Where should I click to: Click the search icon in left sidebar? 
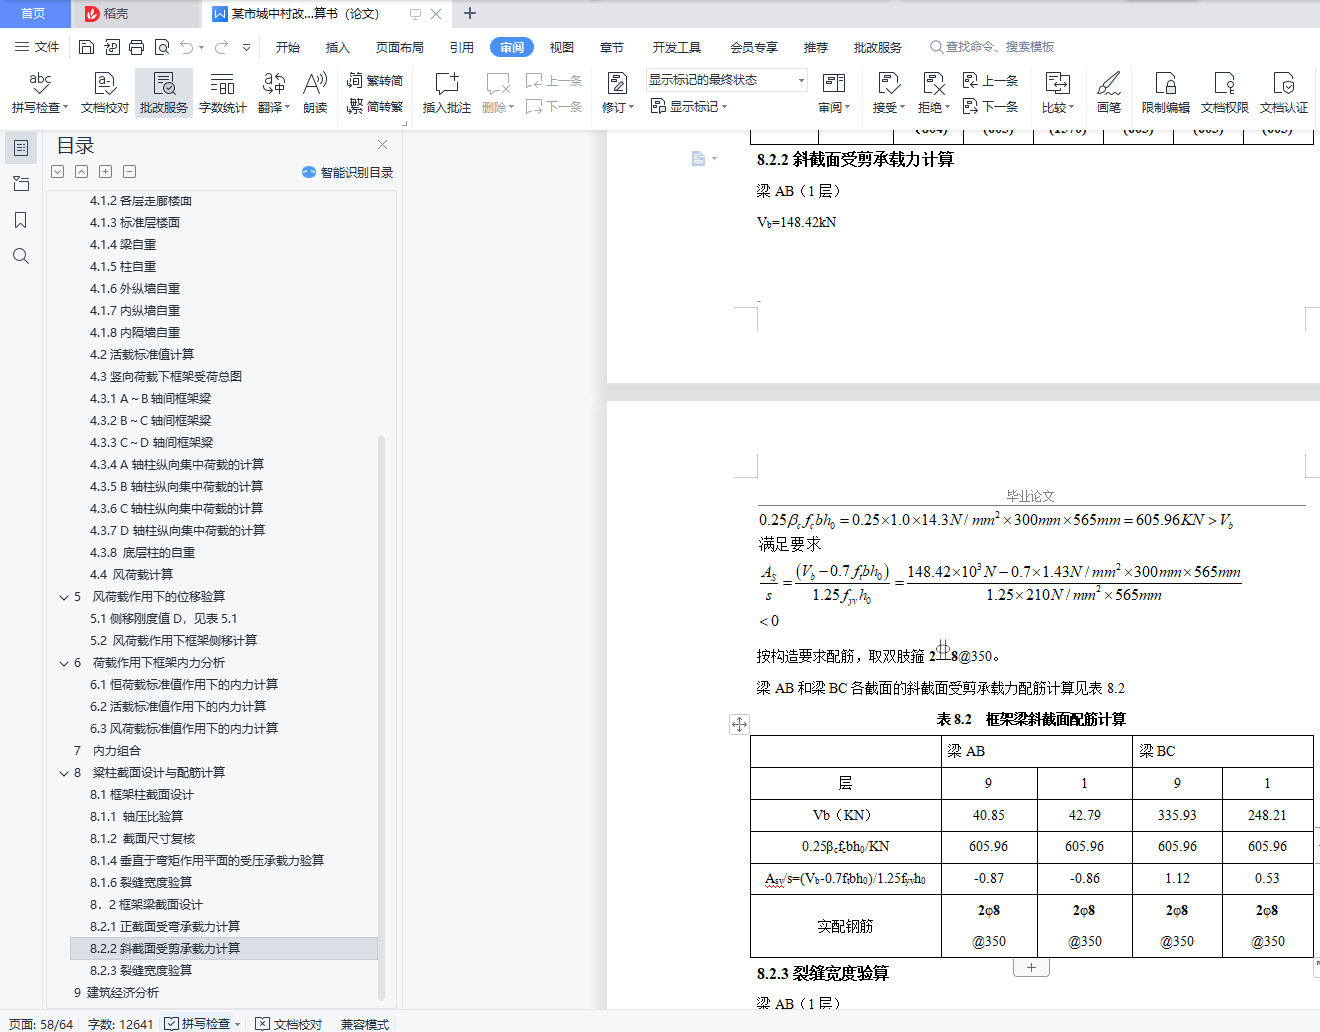pyautogui.click(x=20, y=256)
